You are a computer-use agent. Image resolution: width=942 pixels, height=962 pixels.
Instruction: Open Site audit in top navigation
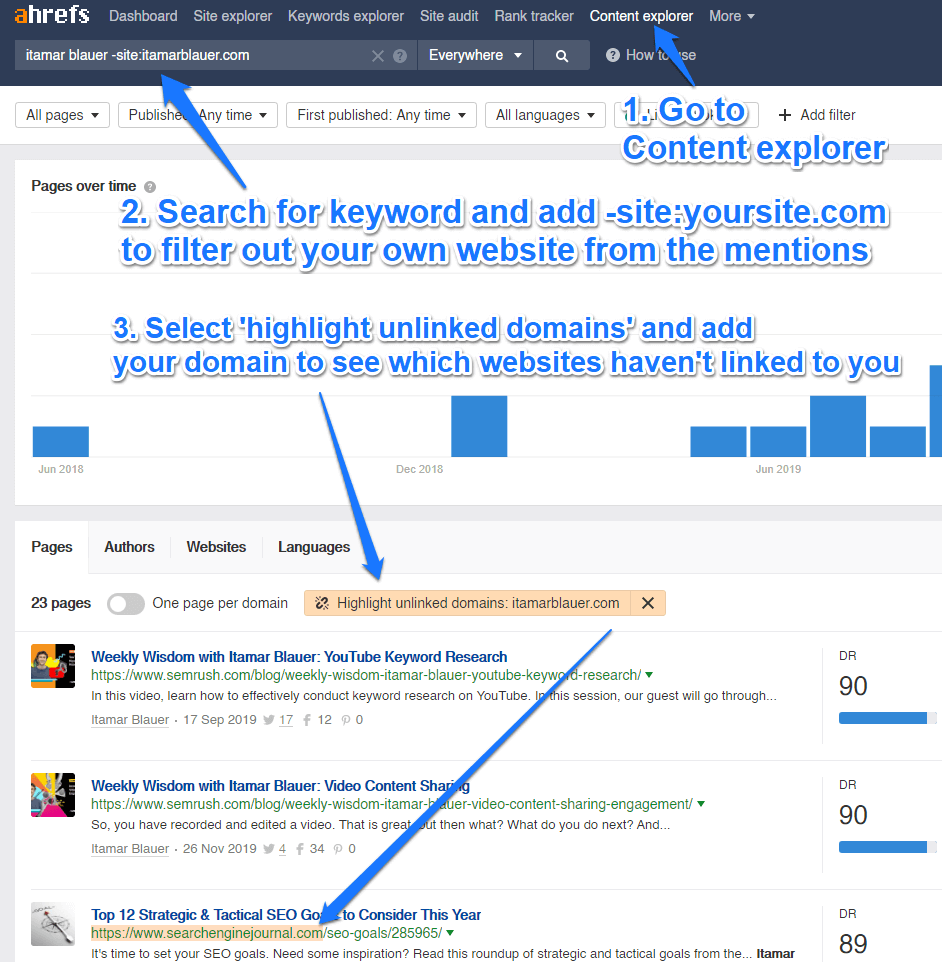click(x=449, y=16)
